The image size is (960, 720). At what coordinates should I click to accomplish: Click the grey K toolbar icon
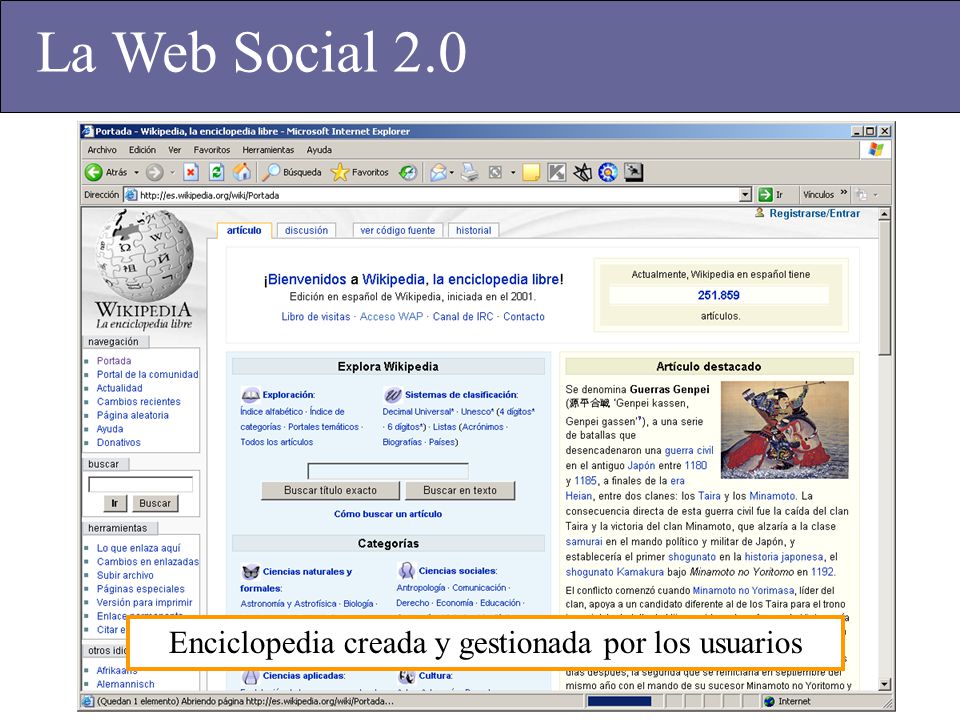click(x=557, y=173)
